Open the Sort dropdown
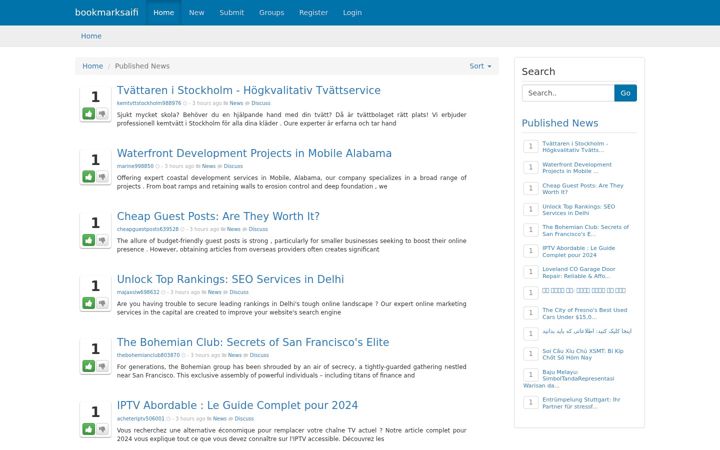Screen dimensions: 720x450 point(480,66)
